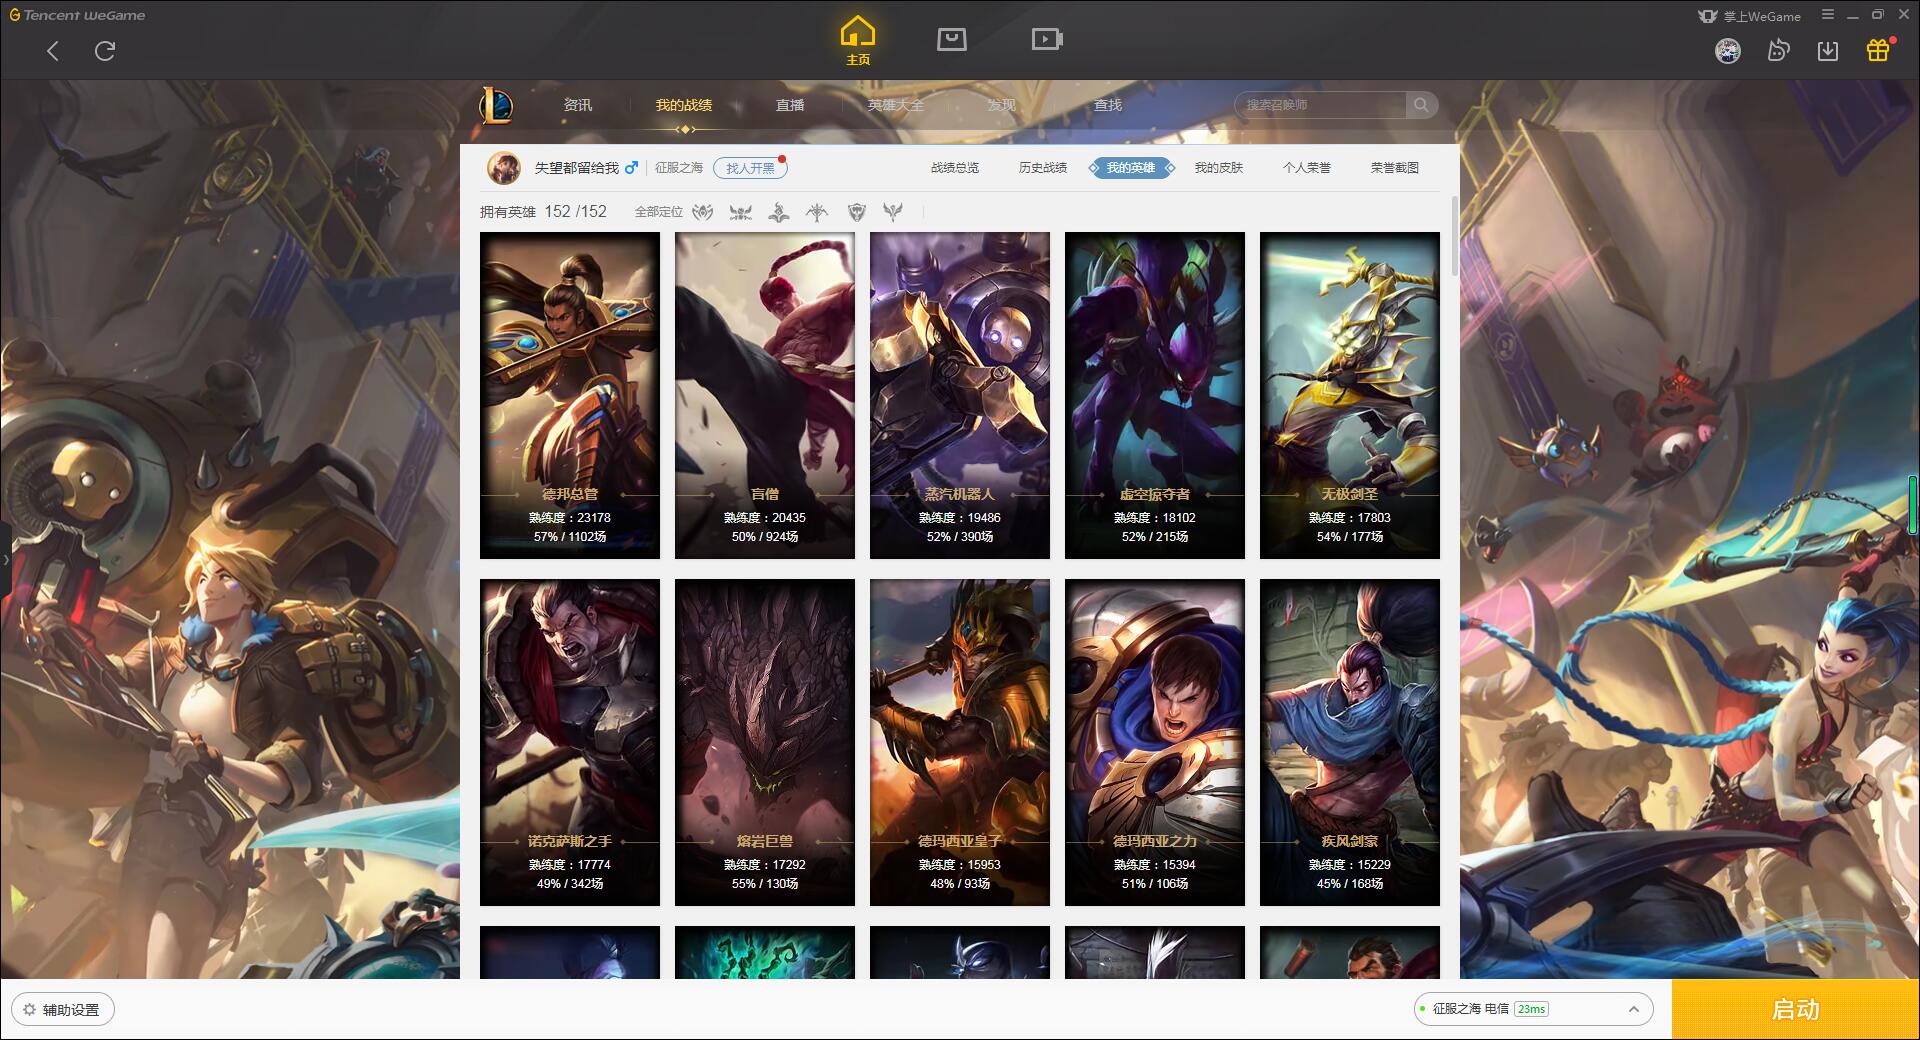Open the store bag icon in top bar

[x=951, y=39]
